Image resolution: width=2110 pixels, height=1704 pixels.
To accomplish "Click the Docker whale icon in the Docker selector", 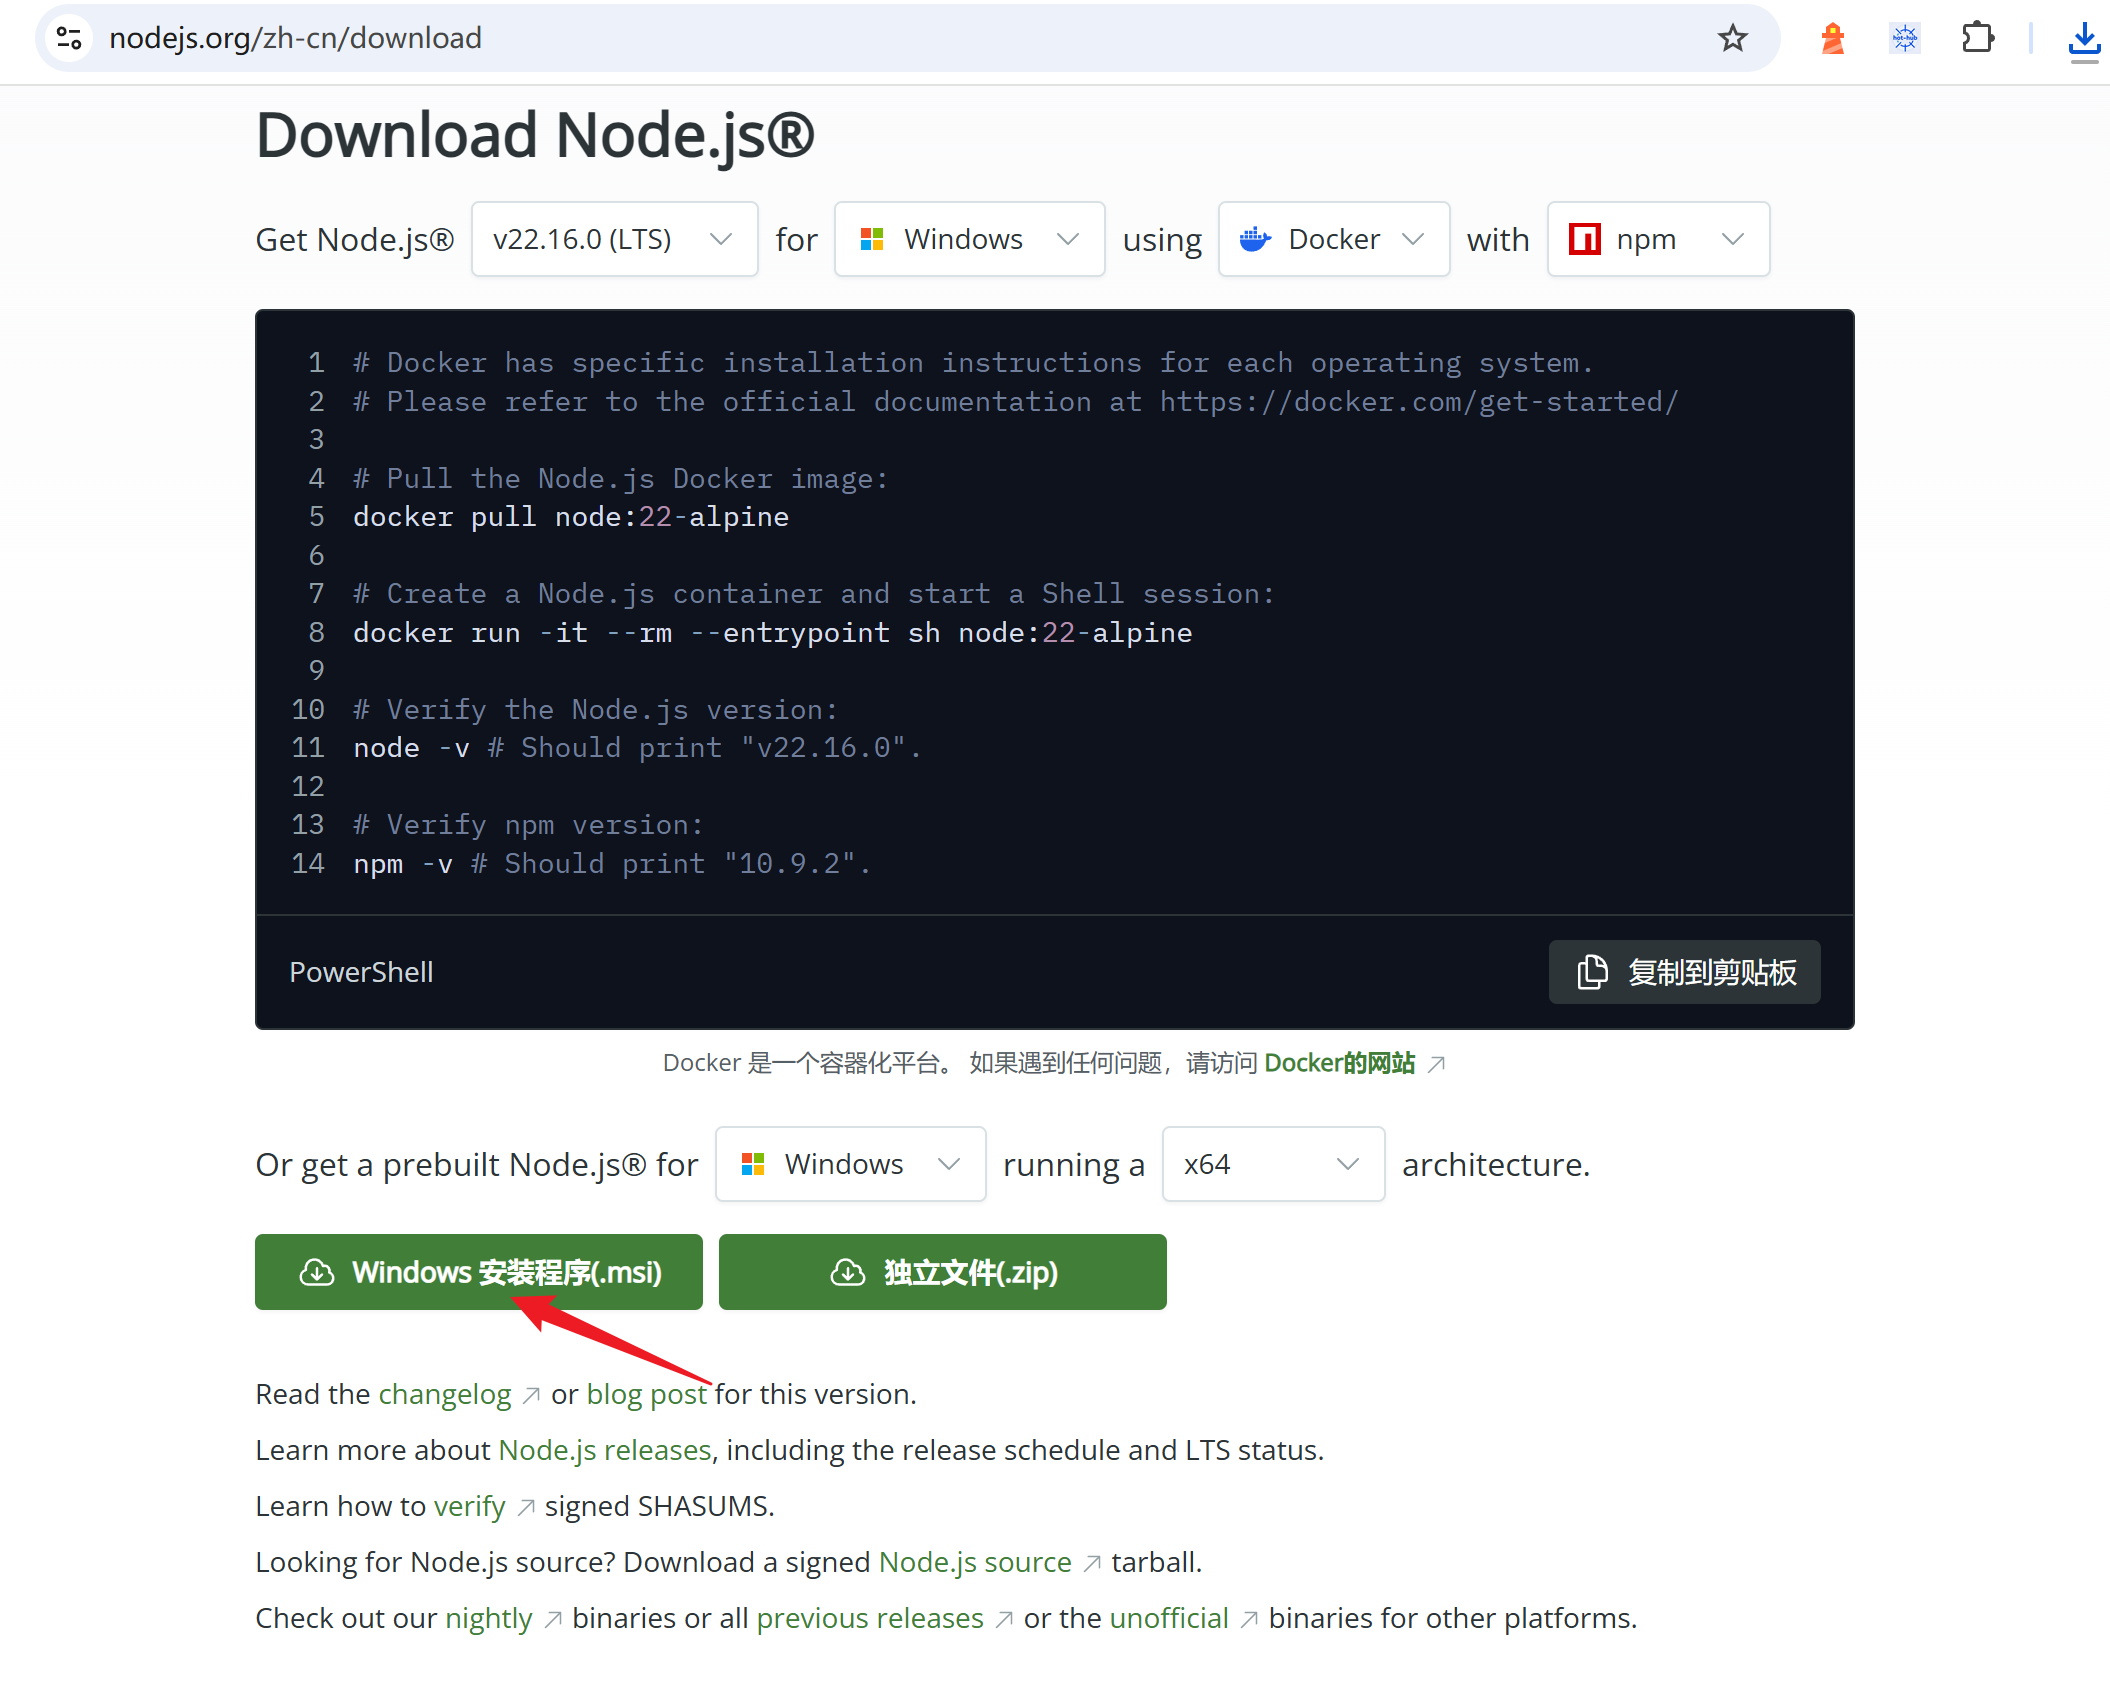I will pyautogui.click(x=1255, y=239).
